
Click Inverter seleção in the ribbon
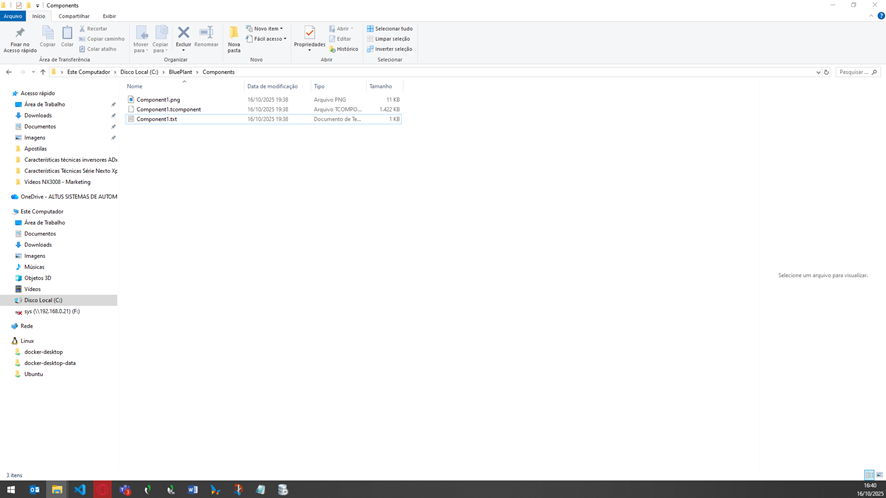click(x=390, y=49)
